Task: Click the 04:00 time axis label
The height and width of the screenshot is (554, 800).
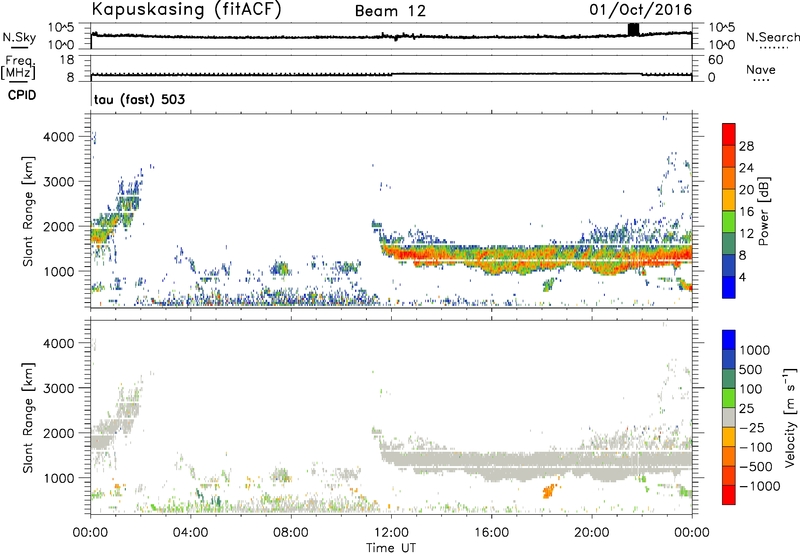Action: click(191, 533)
